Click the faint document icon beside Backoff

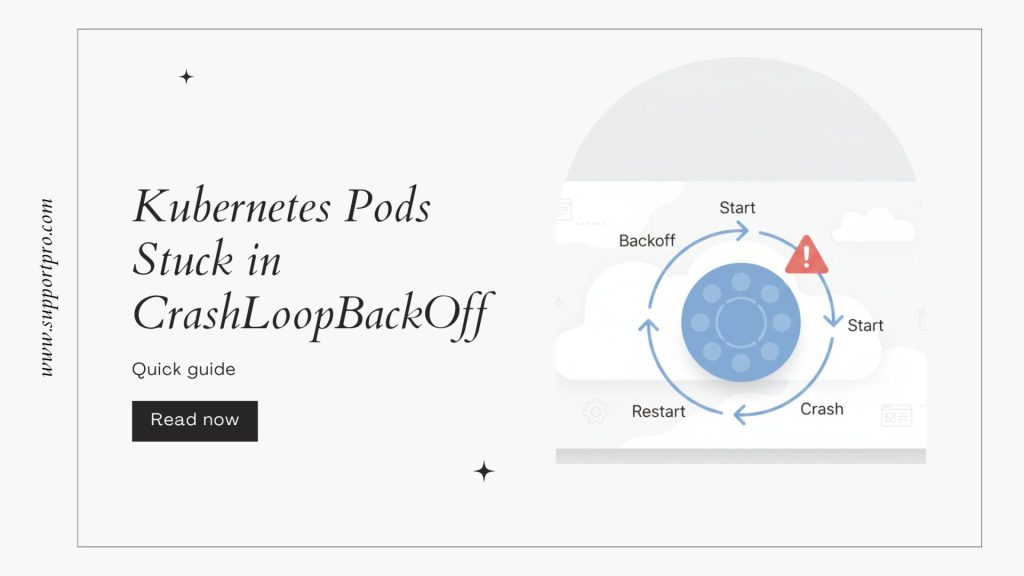(564, 211)
